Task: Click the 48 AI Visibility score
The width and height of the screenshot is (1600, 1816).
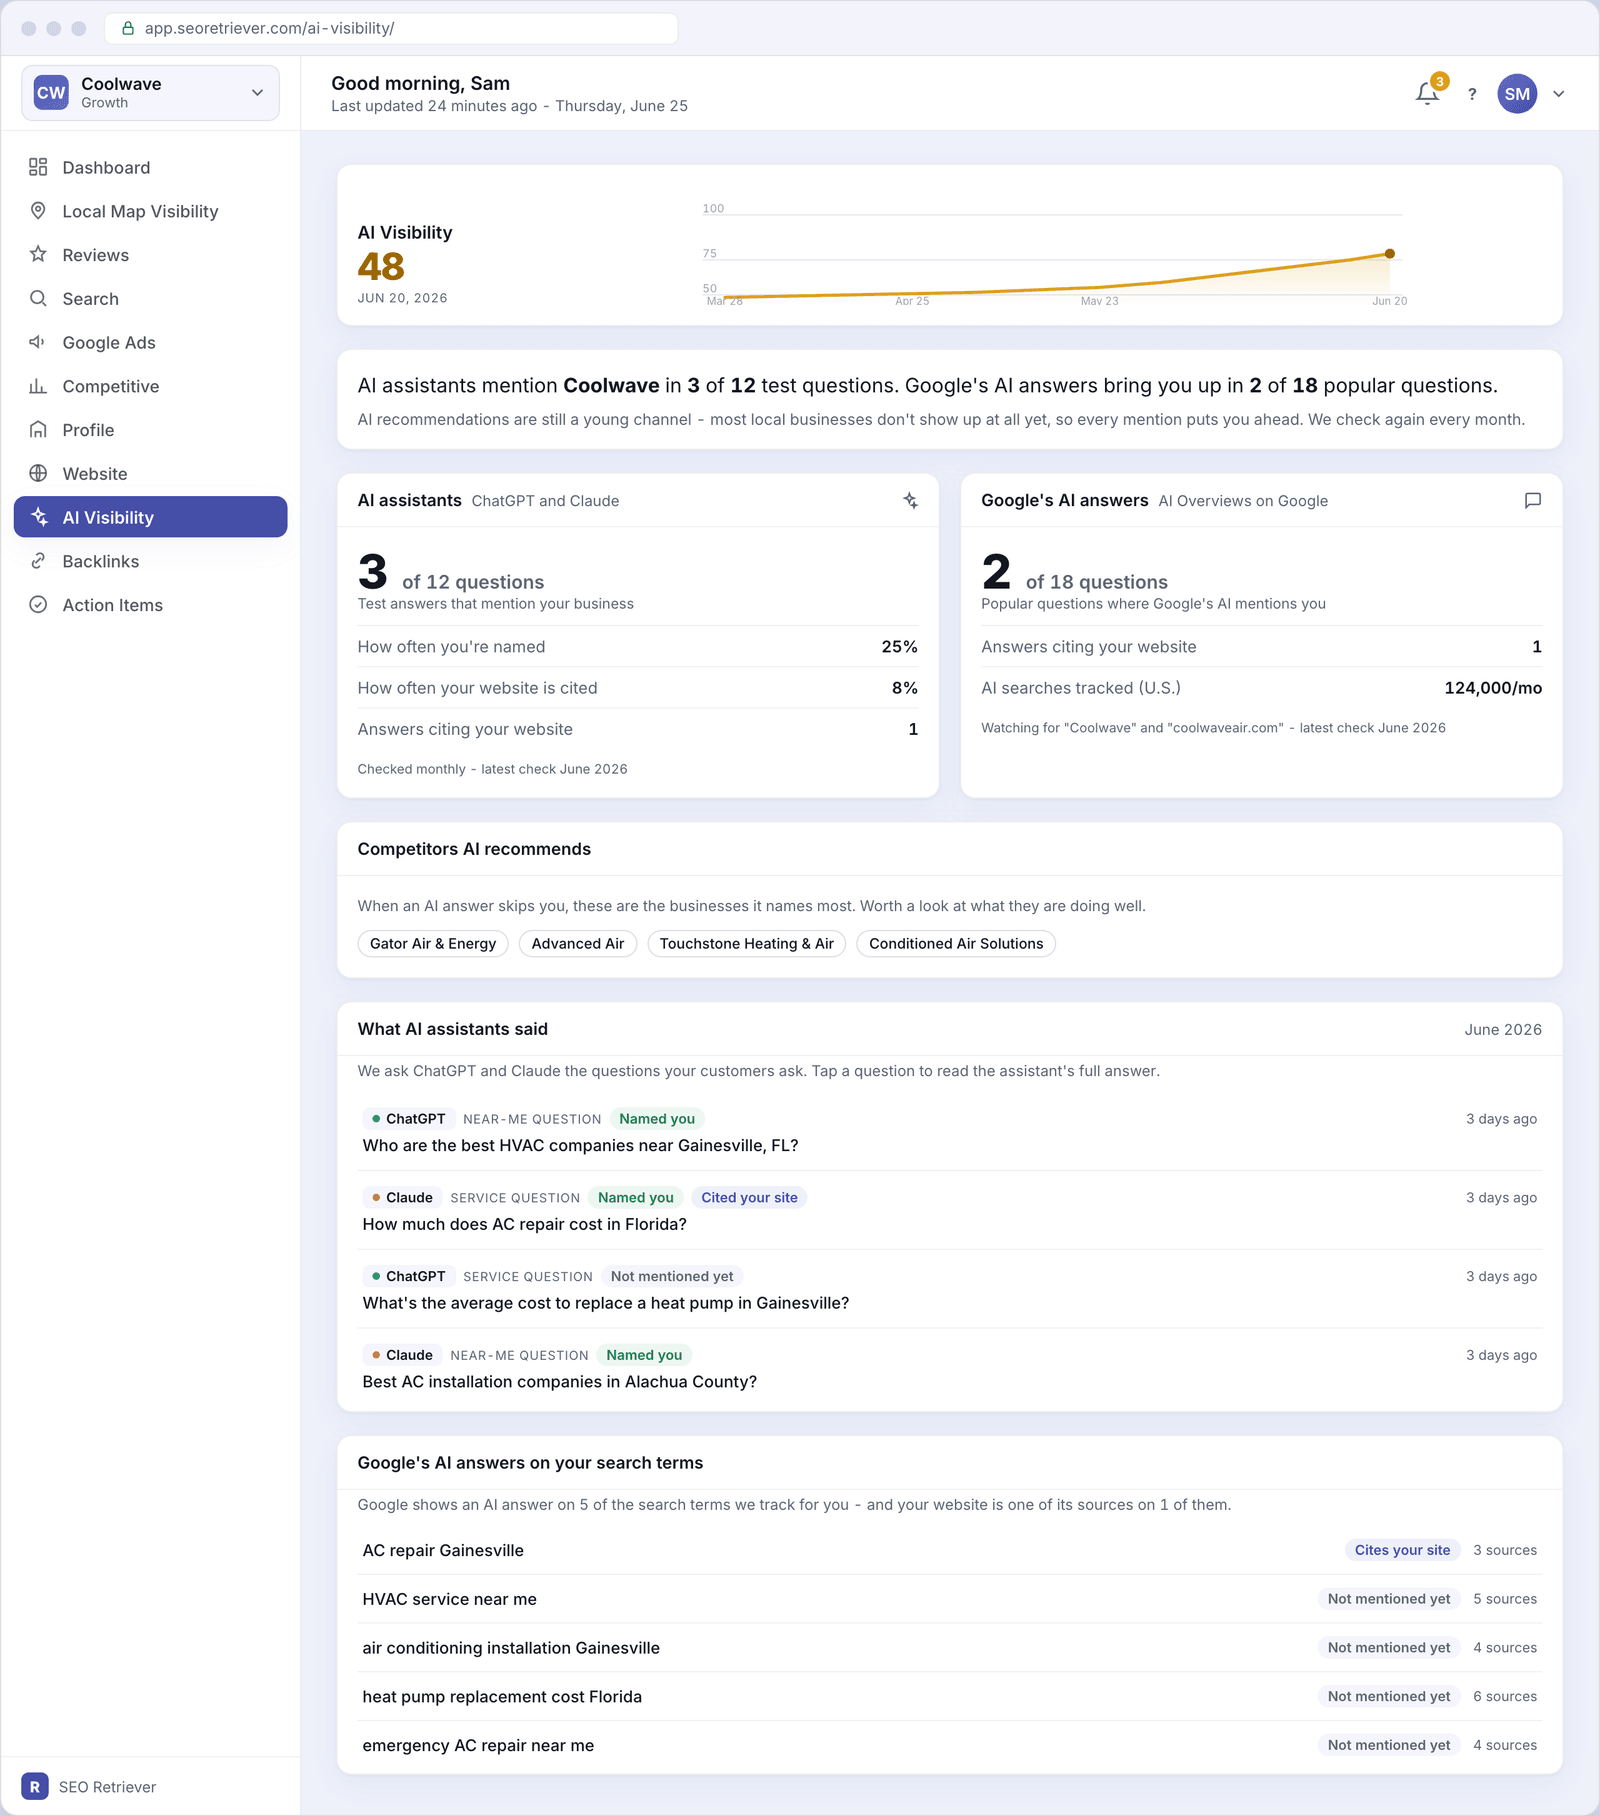Action: 381,266
